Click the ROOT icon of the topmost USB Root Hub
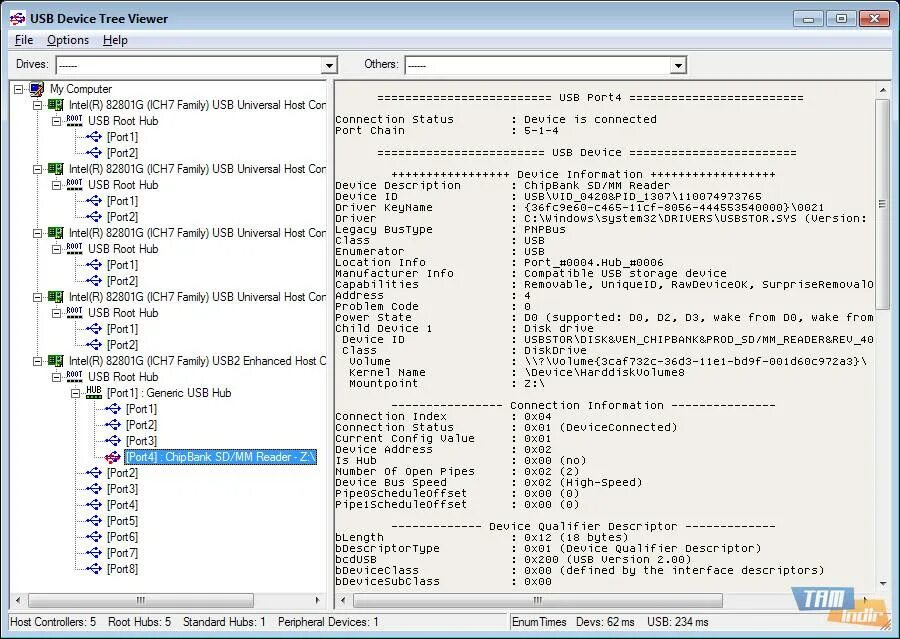The image size is (900, 639). 74,121
